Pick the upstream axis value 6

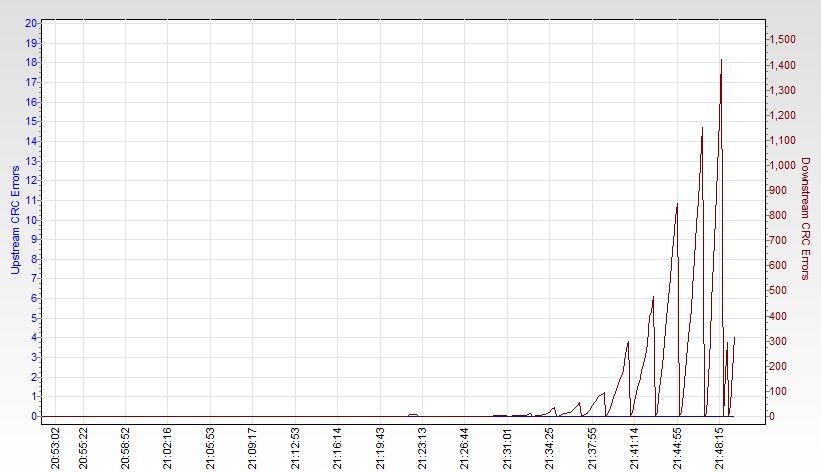pos(34,299)
